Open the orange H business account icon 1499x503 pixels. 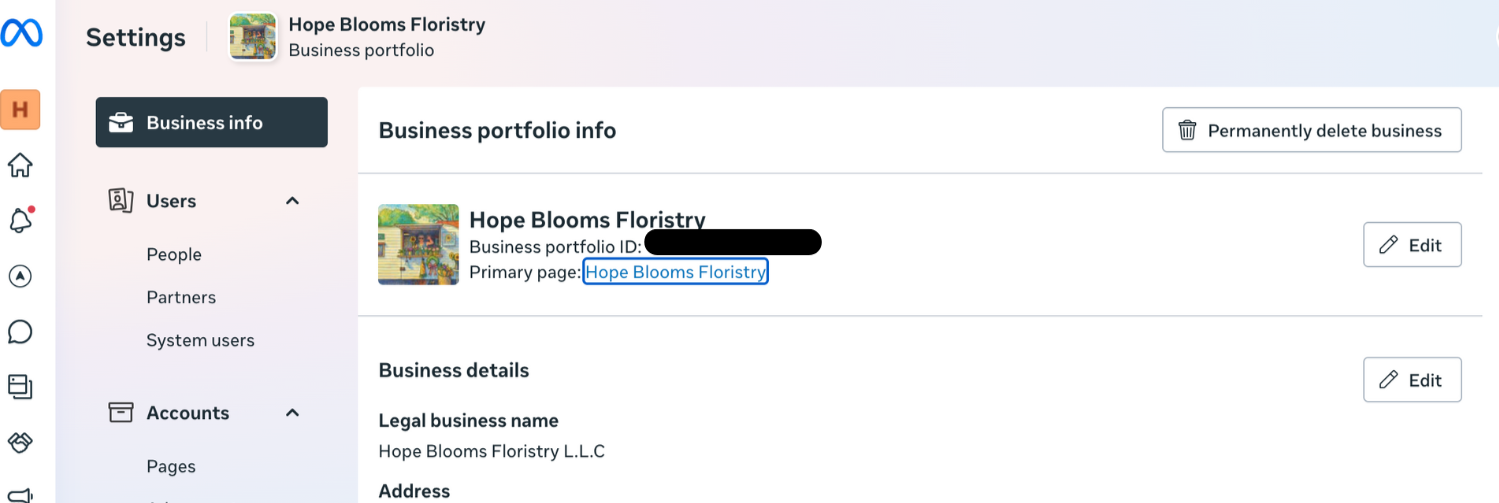(20, 110)
